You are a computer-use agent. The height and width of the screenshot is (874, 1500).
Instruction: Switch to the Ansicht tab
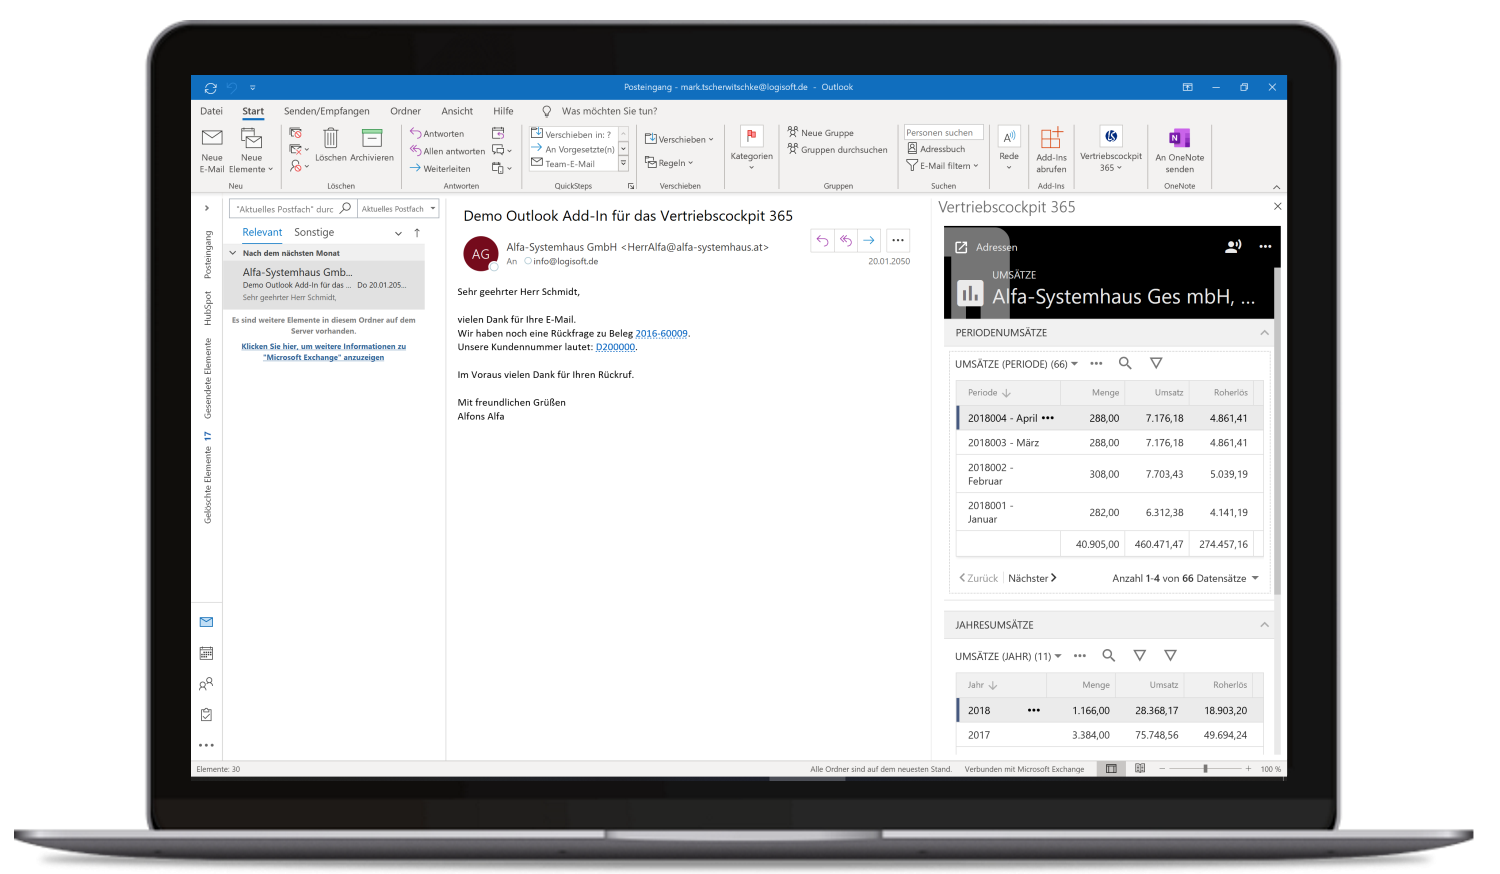coord(457,111)
